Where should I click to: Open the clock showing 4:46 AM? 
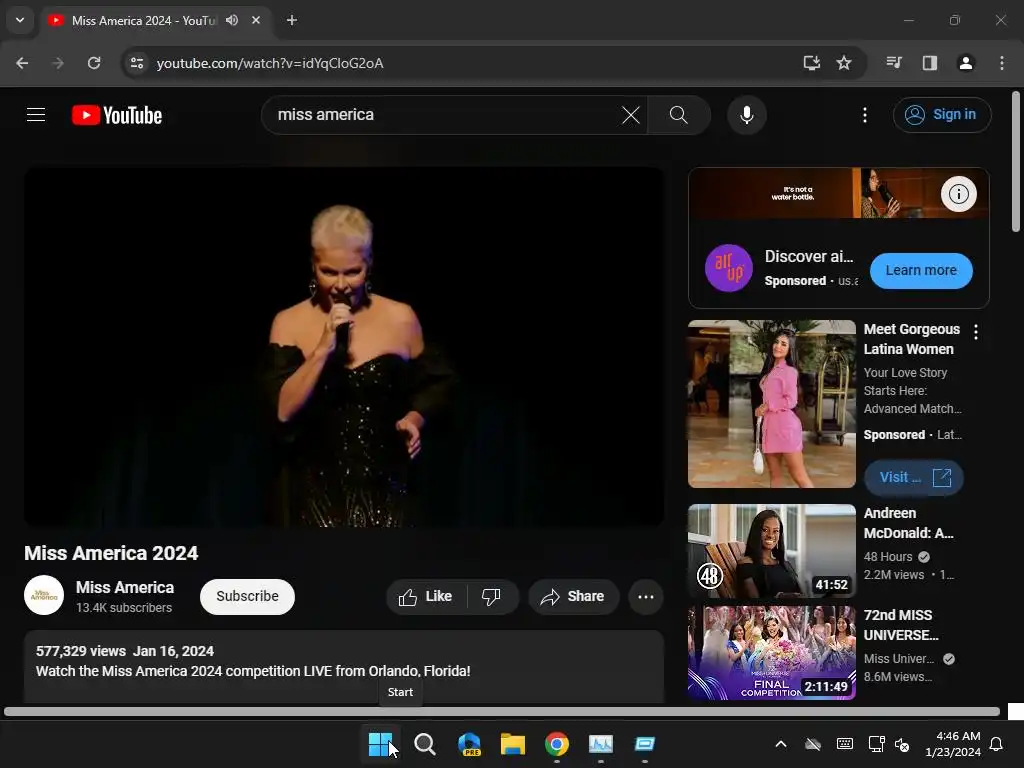click(953, 744)
